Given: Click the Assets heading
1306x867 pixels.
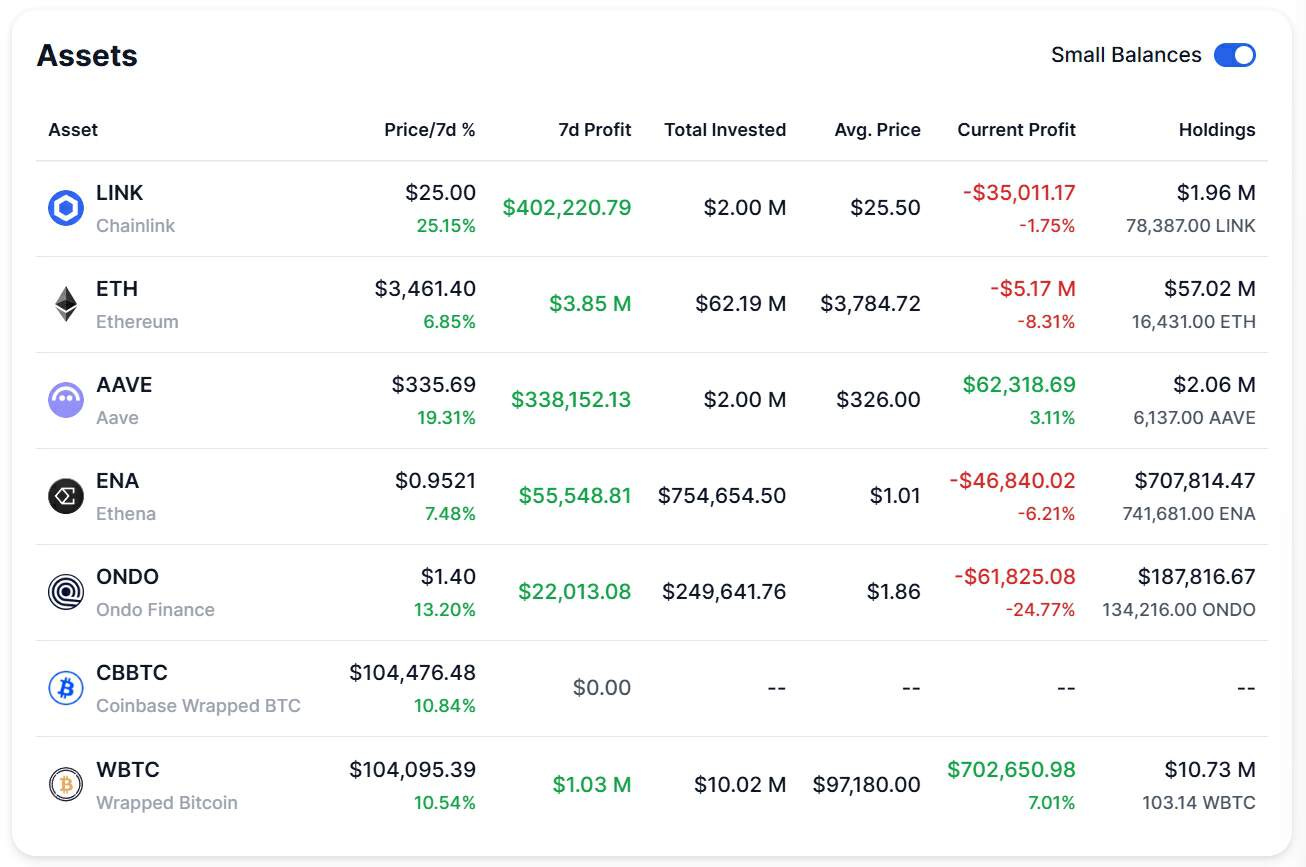Looking at the screenshot, I should 87,56.
